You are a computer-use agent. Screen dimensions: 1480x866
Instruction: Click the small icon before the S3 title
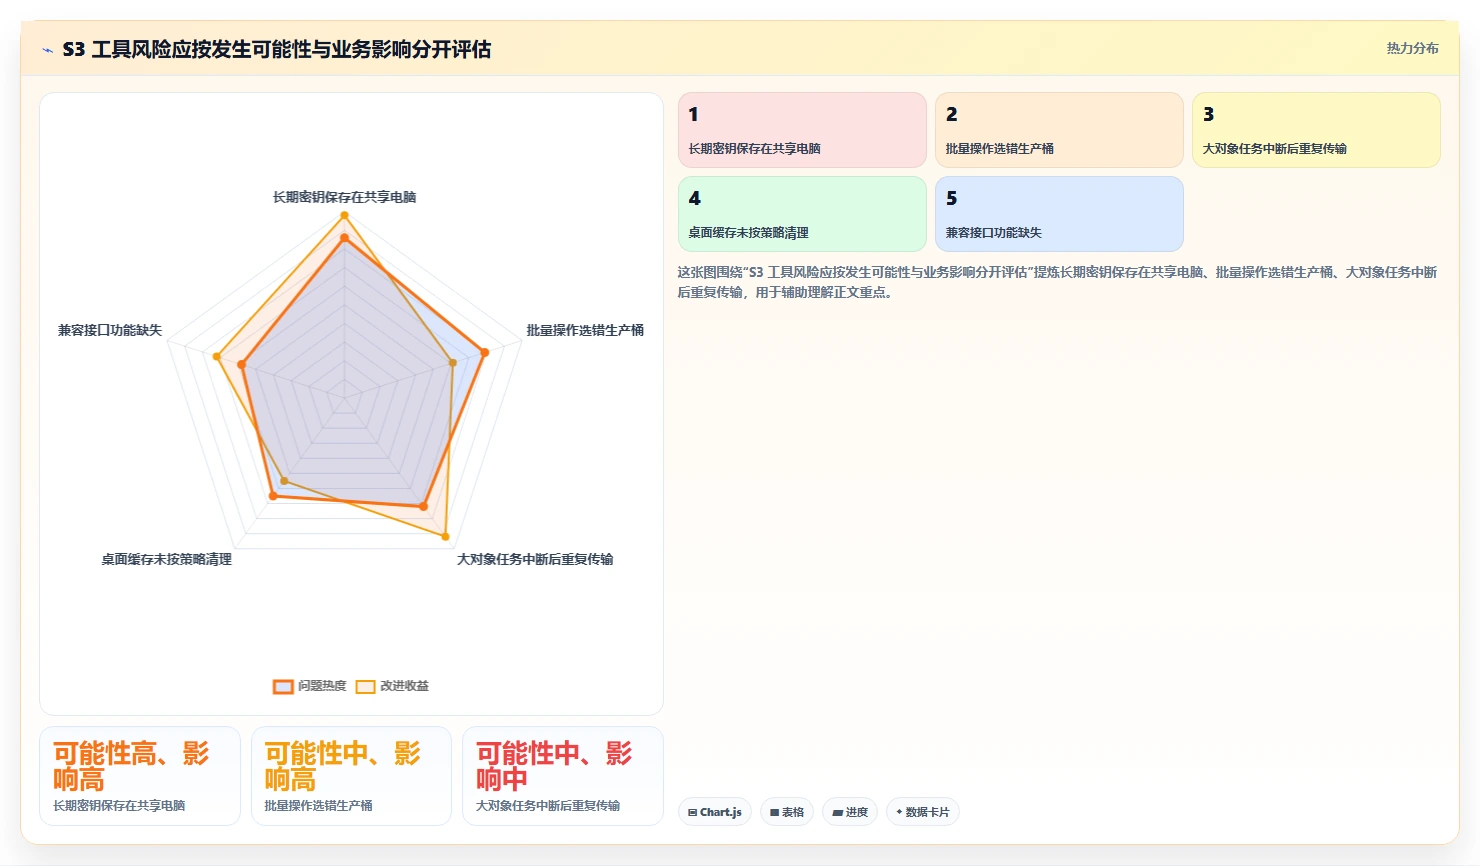tap(47, 50)
